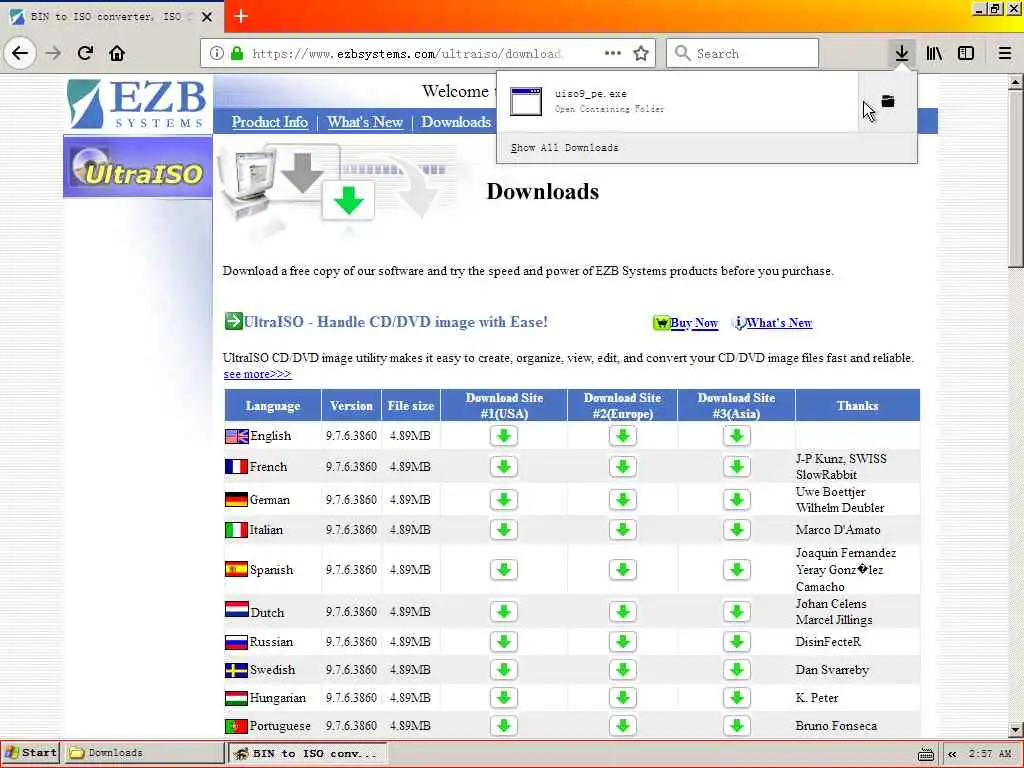
Task: Click the on-screen keyboard tray icon
Action: (925, 754)
